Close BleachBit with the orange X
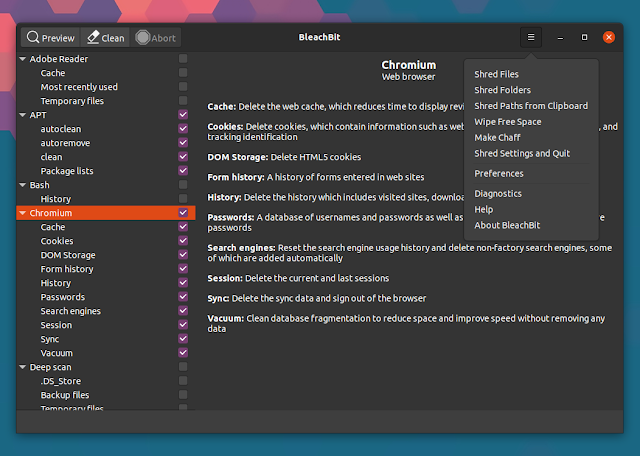This screenshot has width=640, height=456. (x=609, y=37)
